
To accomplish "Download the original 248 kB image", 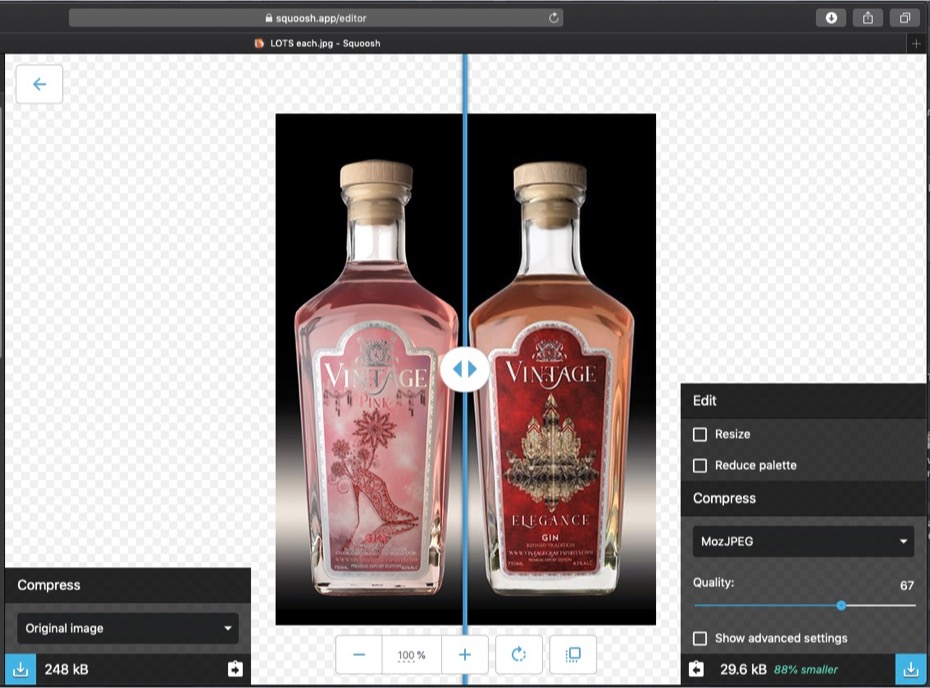I will coord(20,669).
